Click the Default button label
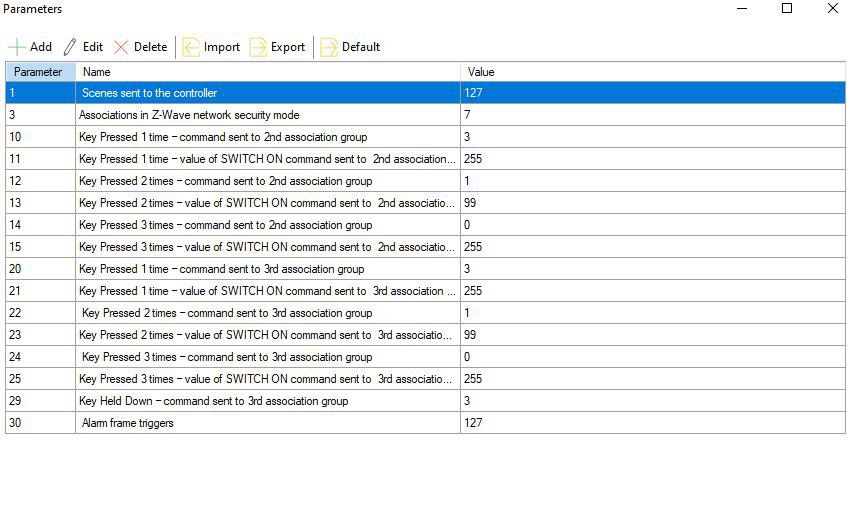The image size is (848, 526). 361,47
